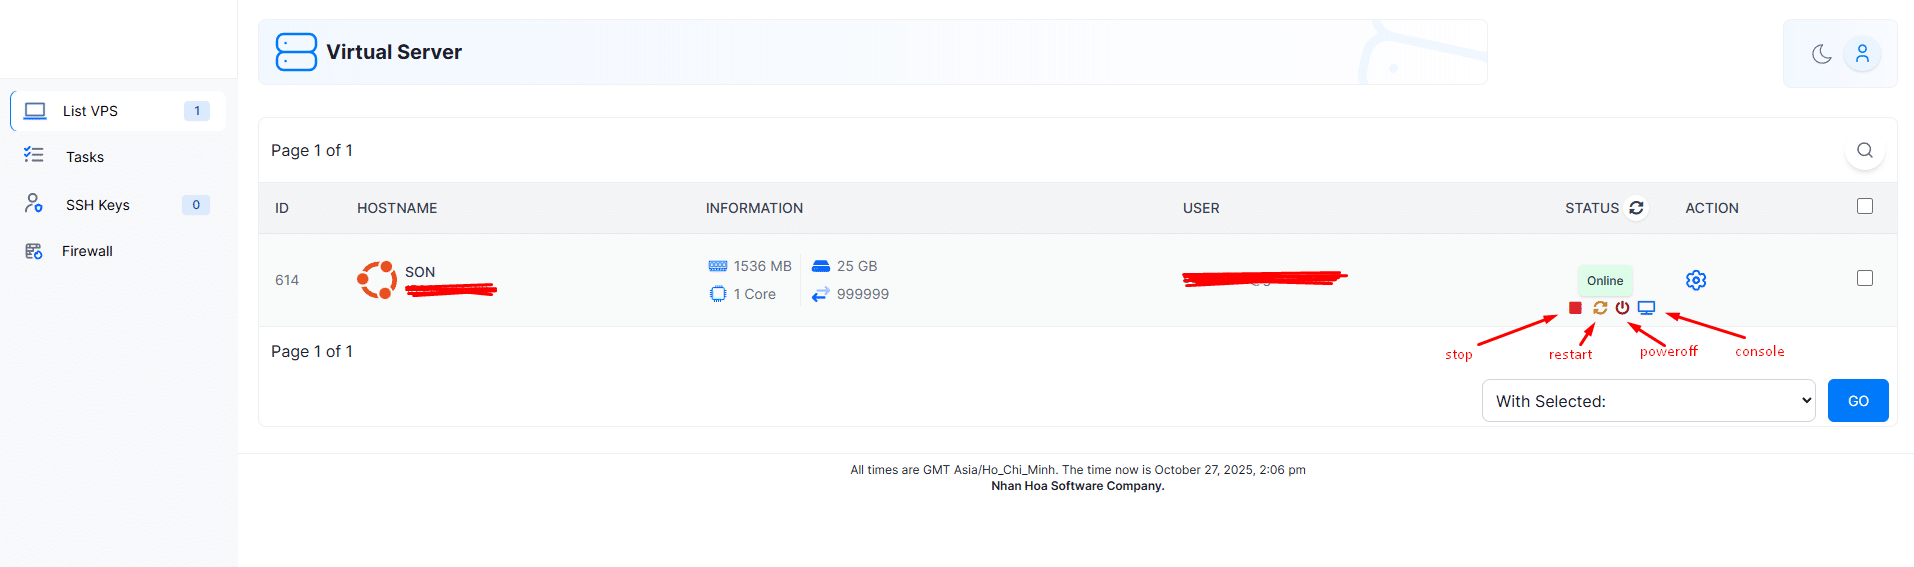This screenshot has width=1914, height=567.
Task: Click the search magnifier icon
Action: point(1864,150)
